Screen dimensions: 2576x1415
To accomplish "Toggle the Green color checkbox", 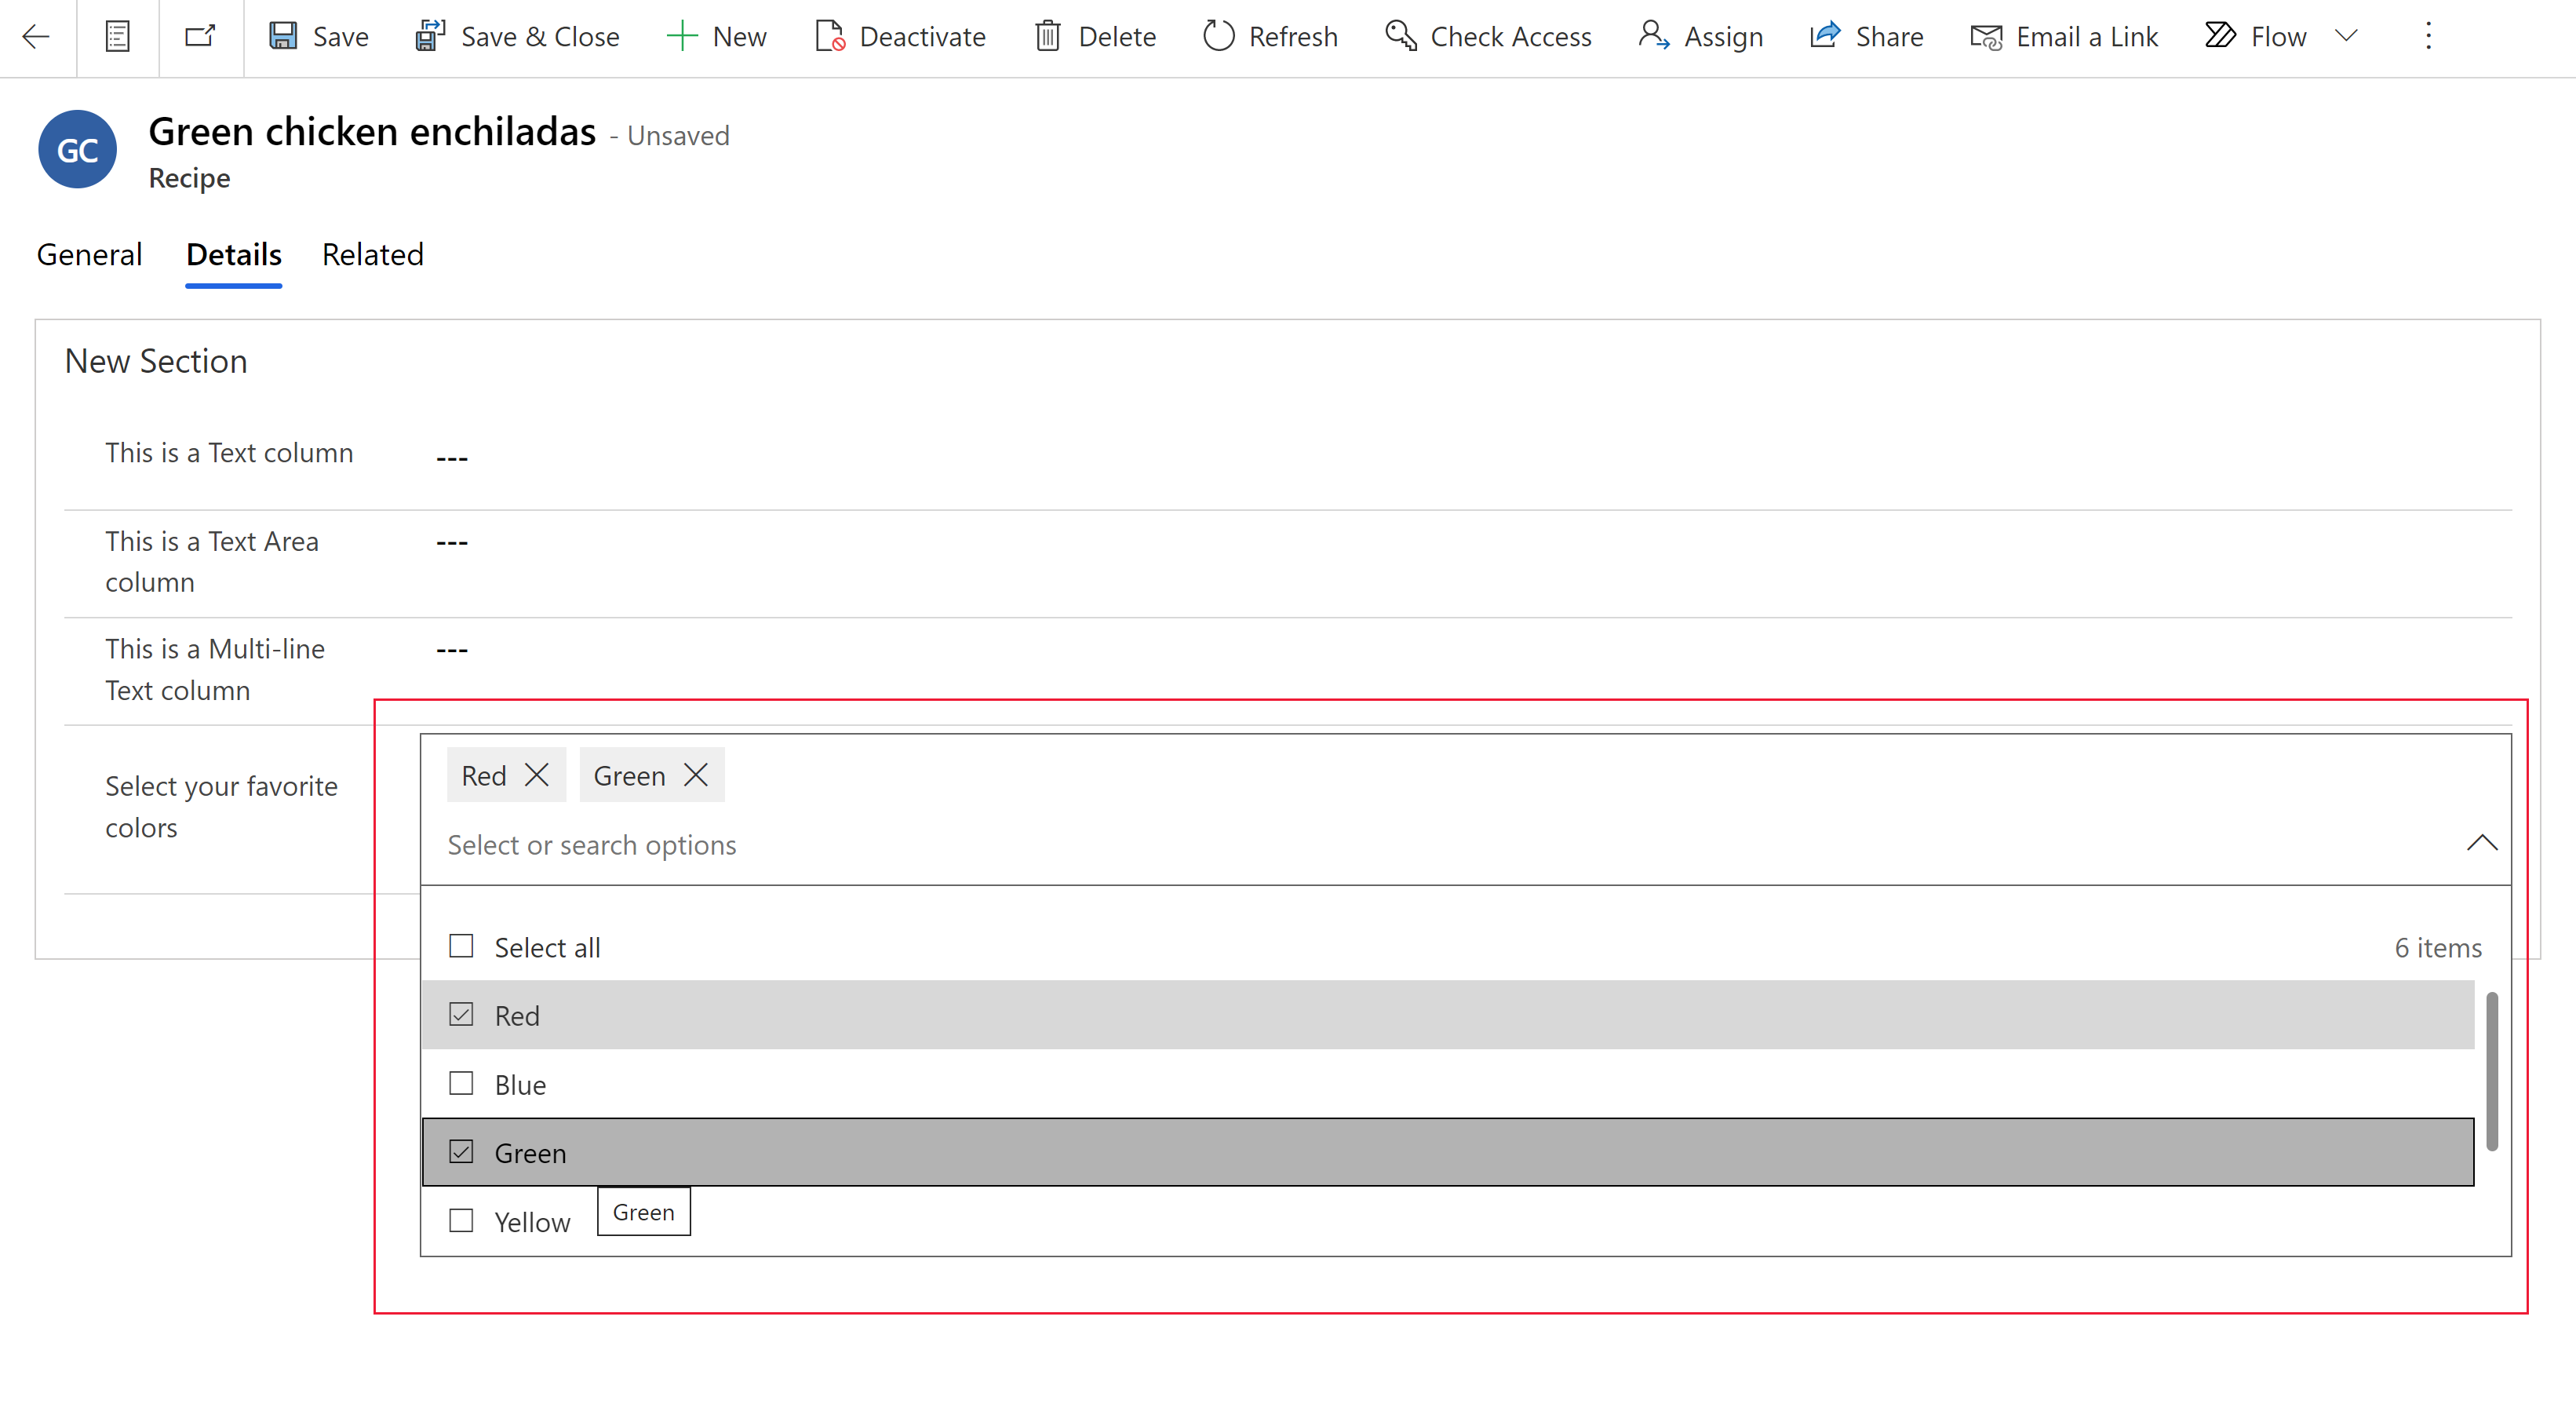I will pos(460,1150).
